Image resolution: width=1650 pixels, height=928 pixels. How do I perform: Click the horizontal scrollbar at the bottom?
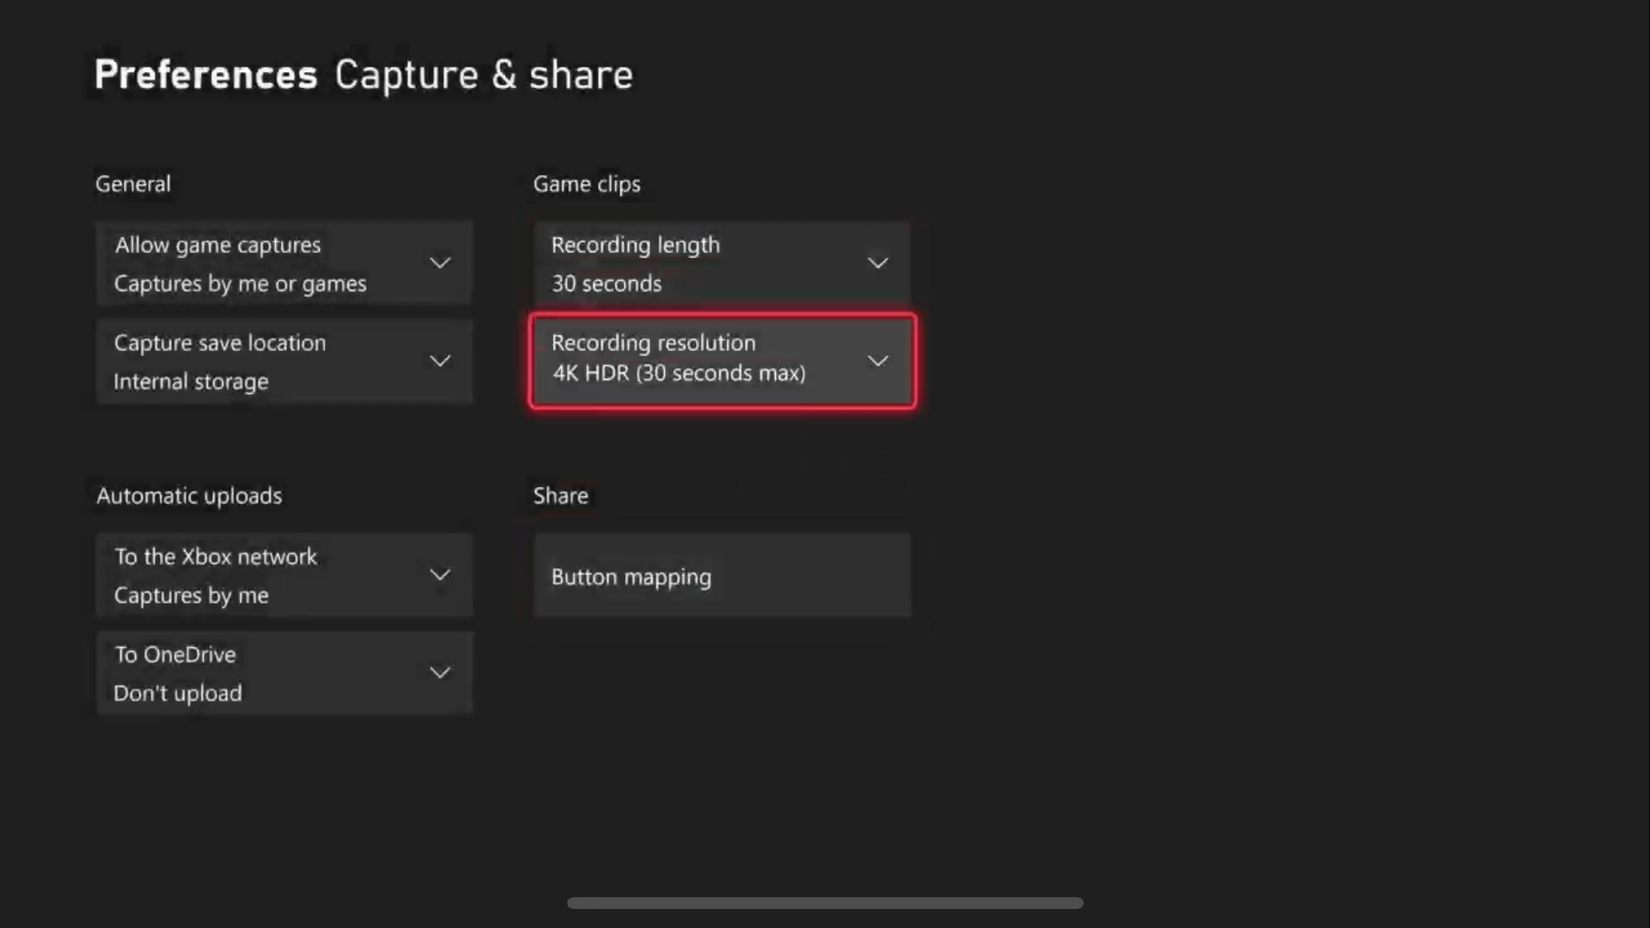(x=825, y=901)
